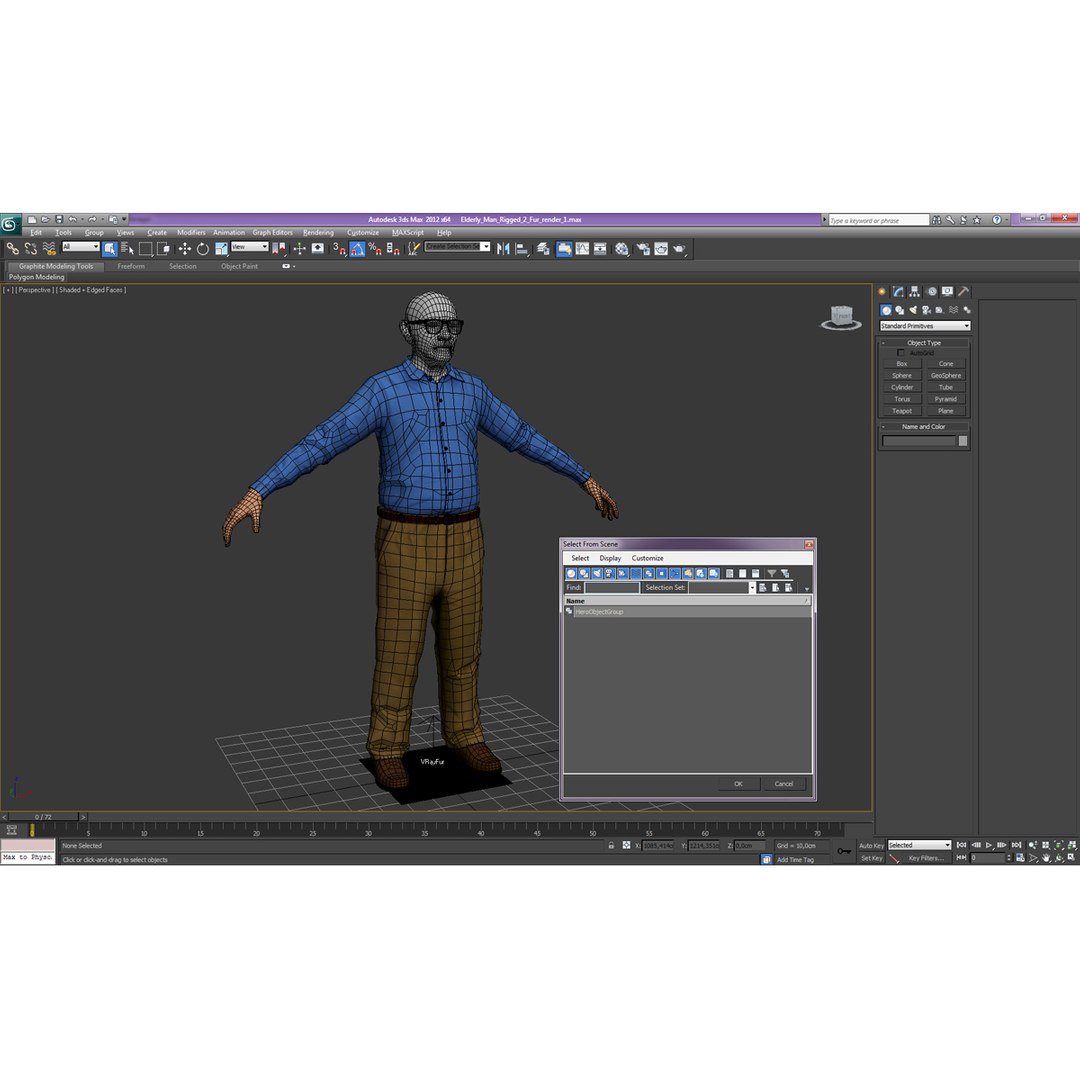The width and height of the screenshot is (1080, 1080).
Task: Open the Modify command panel tab
Action: [897, 292]
